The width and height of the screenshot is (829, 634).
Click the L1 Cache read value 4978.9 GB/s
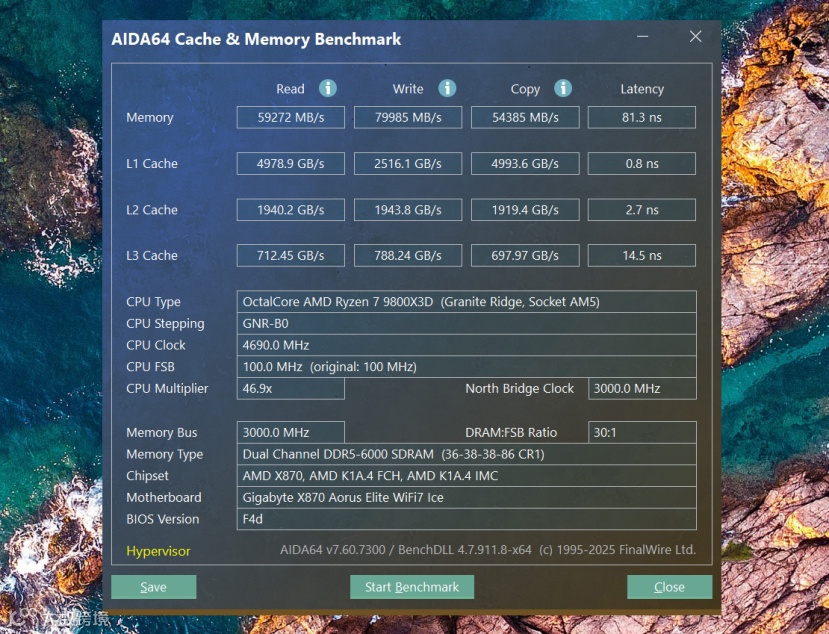(x=291, y=163)
